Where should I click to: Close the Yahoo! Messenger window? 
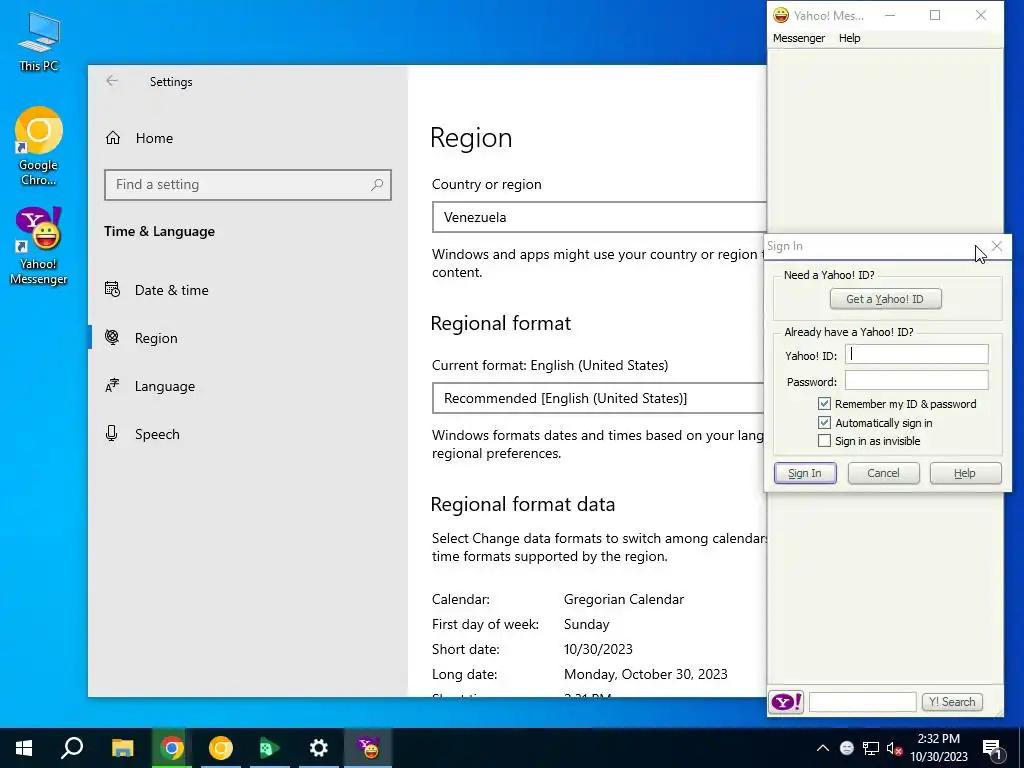pyautogui.click(x=981, y=15)
